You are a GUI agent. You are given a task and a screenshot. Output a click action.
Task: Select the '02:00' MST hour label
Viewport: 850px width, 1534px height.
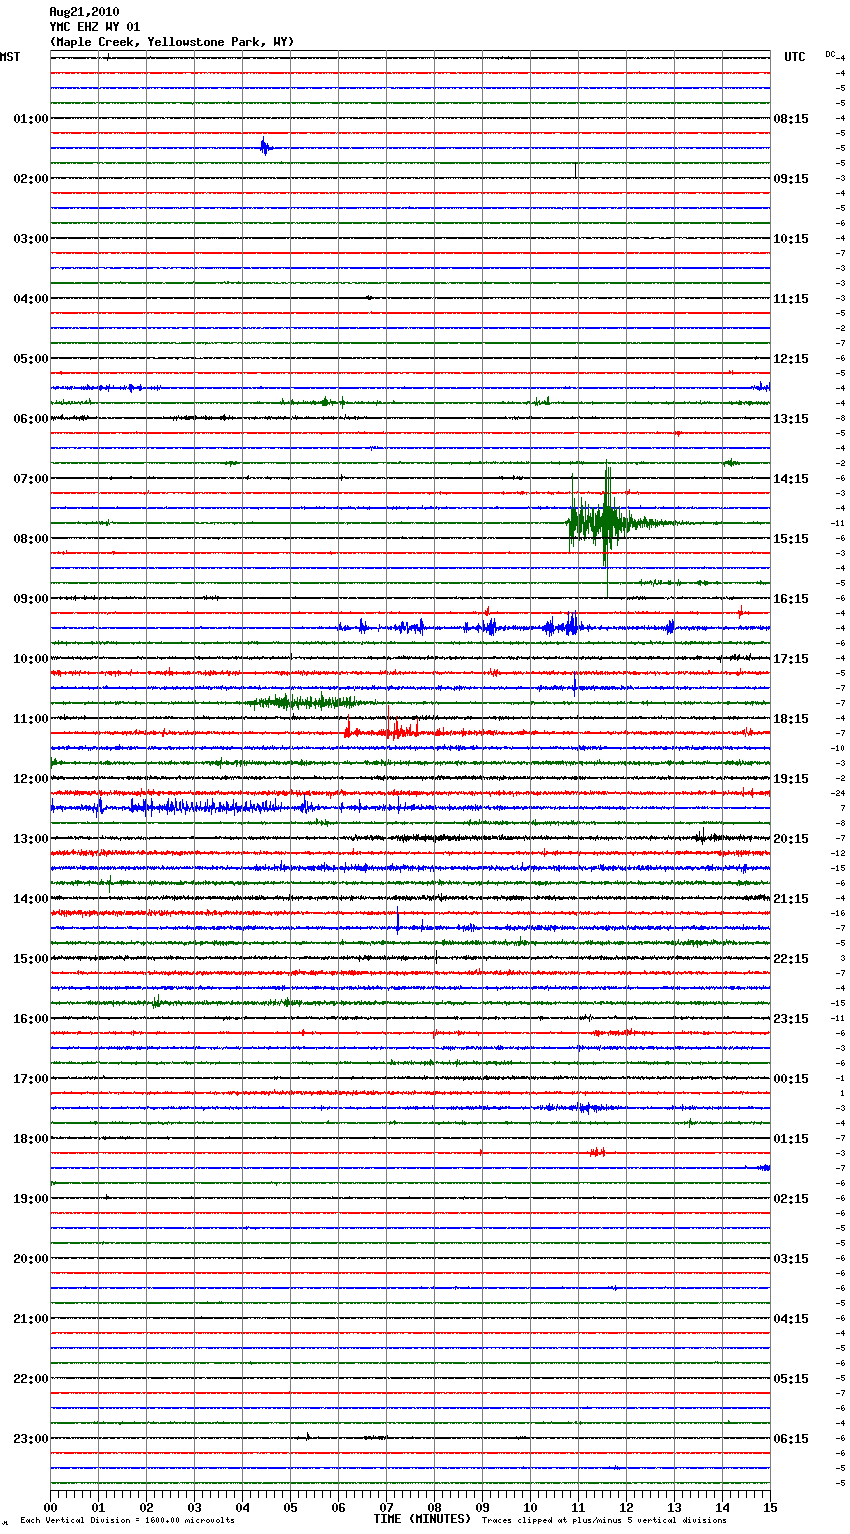[31, 179]
